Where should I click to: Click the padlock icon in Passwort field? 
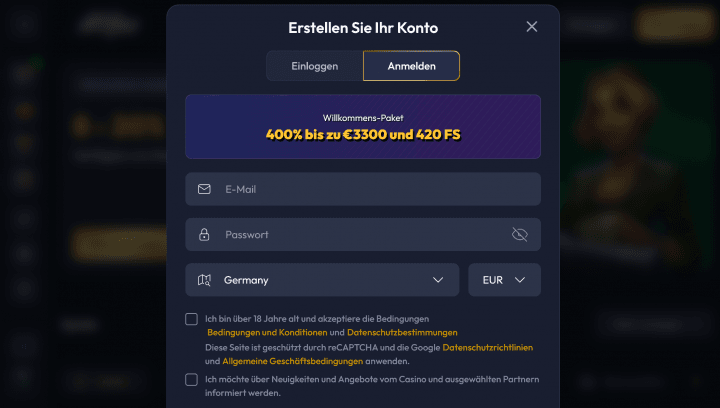tap(204, 235)
